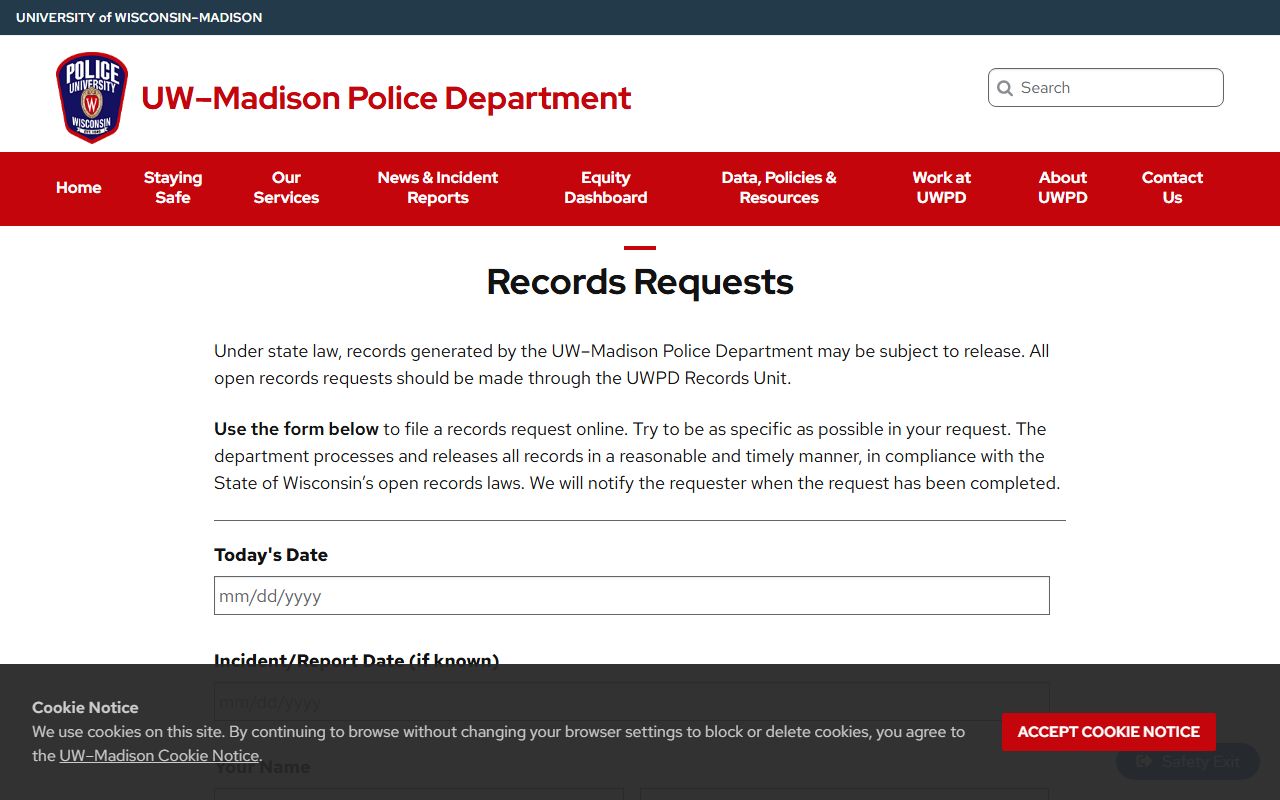
Task: Open UW–Madison Police Department title link
Action: point(386,98)
